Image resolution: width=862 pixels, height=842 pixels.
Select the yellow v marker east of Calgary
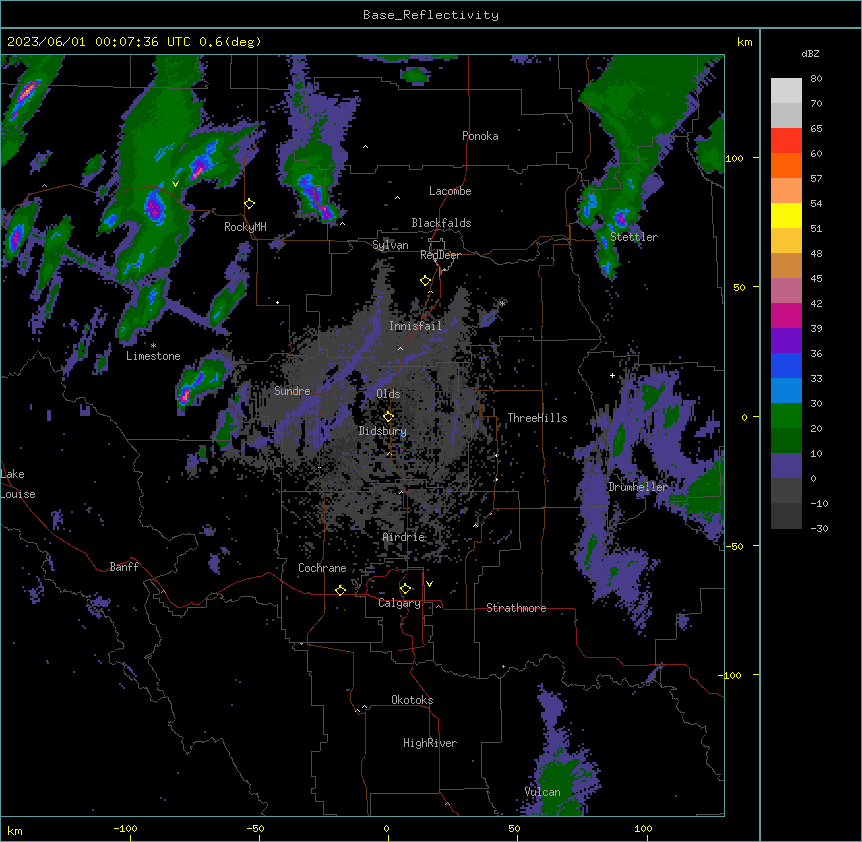[429, 584]
